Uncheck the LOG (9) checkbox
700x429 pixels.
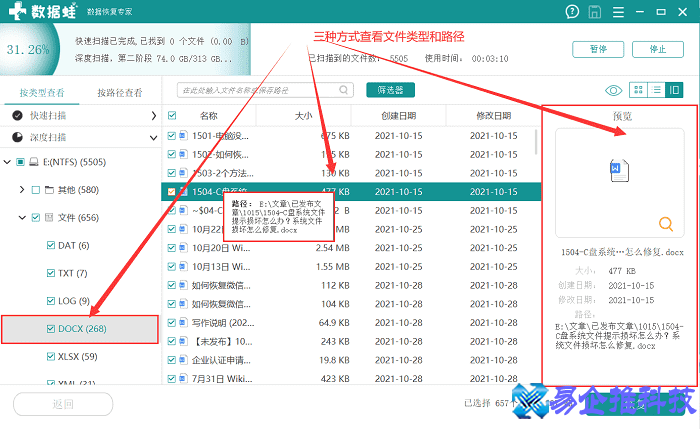coord(51,301)
